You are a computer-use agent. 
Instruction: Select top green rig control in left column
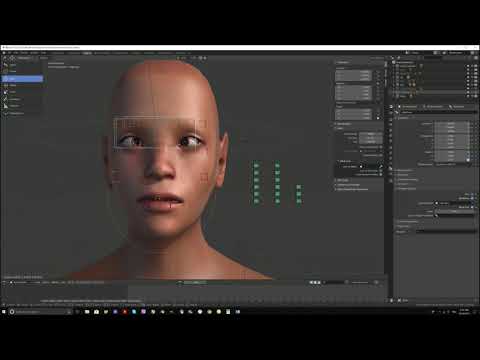256,165
